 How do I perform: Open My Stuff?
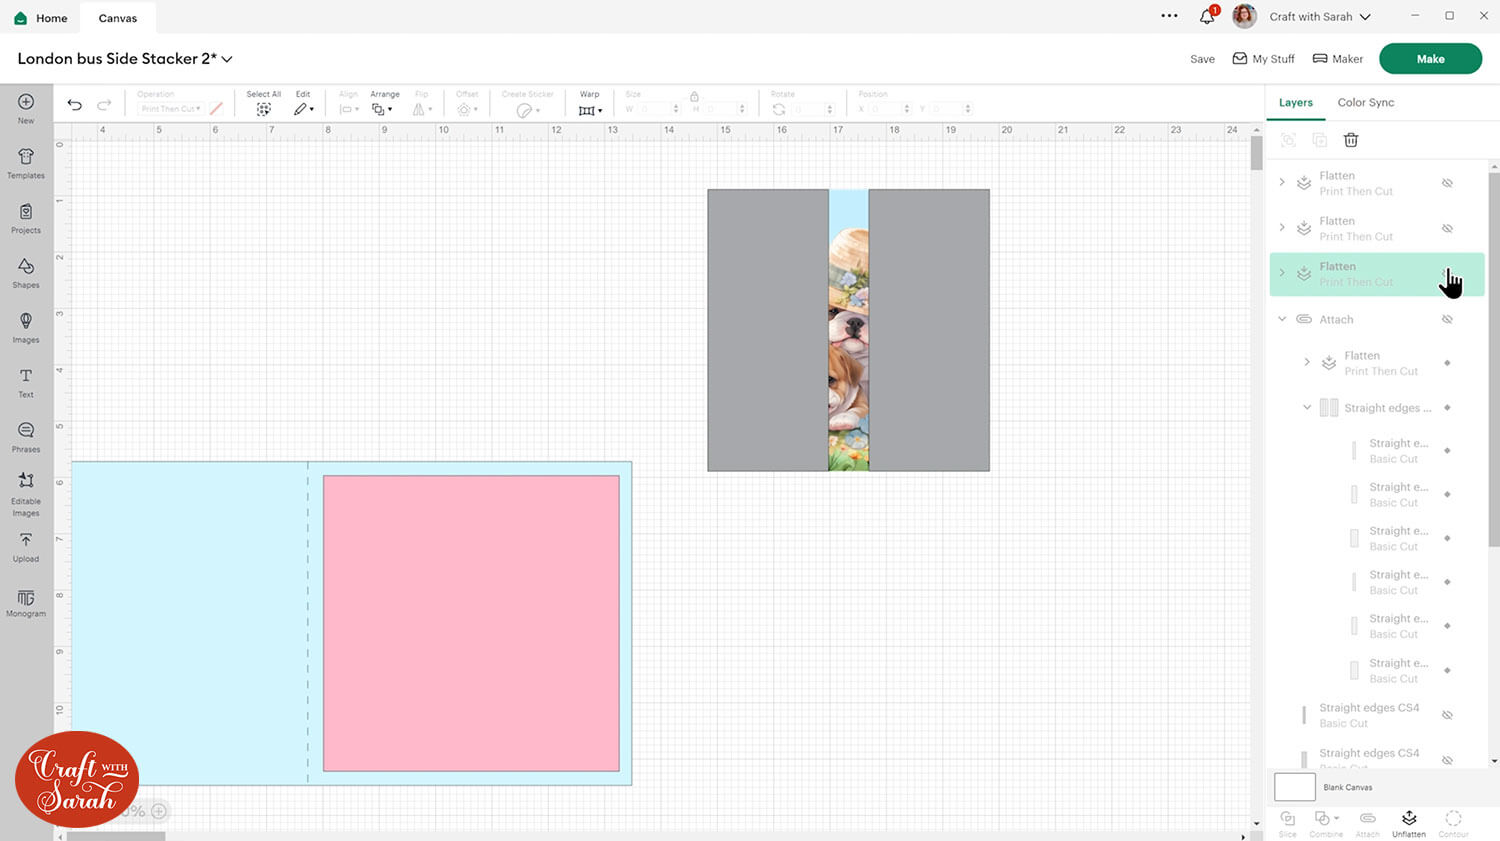pos(1263,59)
